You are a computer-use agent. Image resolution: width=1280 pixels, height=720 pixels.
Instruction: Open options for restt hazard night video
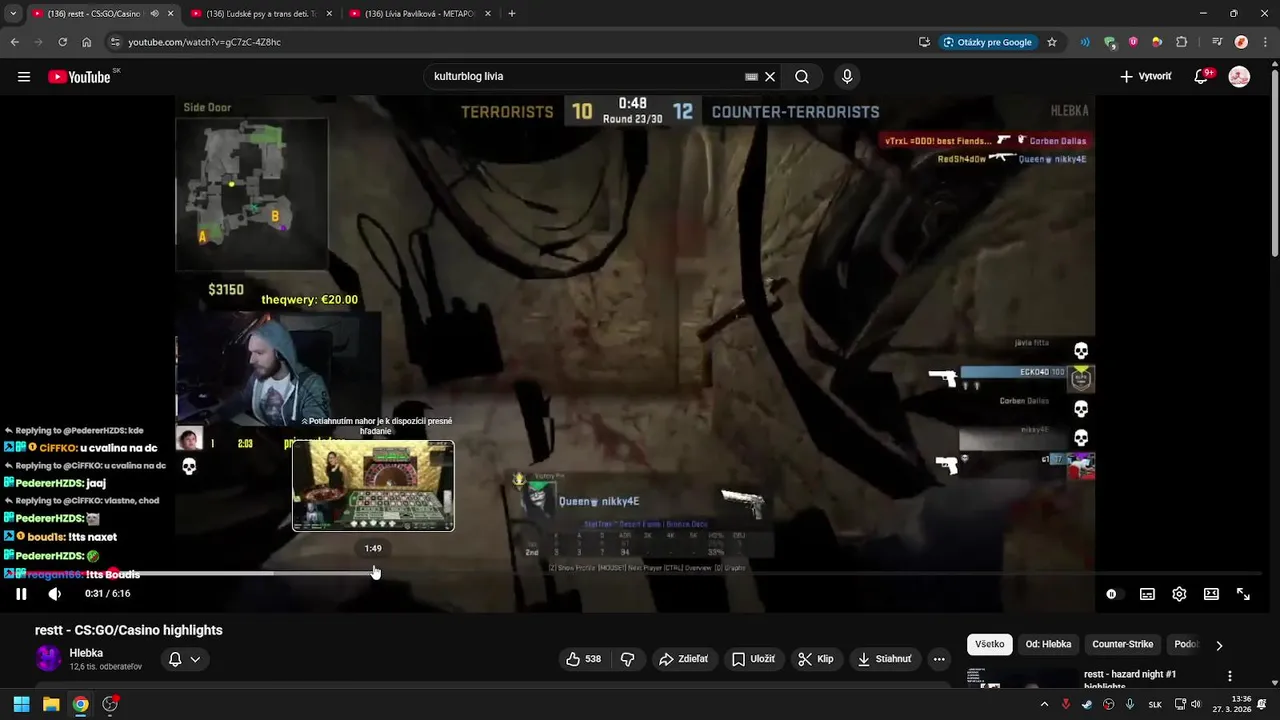coord(1230,676)
